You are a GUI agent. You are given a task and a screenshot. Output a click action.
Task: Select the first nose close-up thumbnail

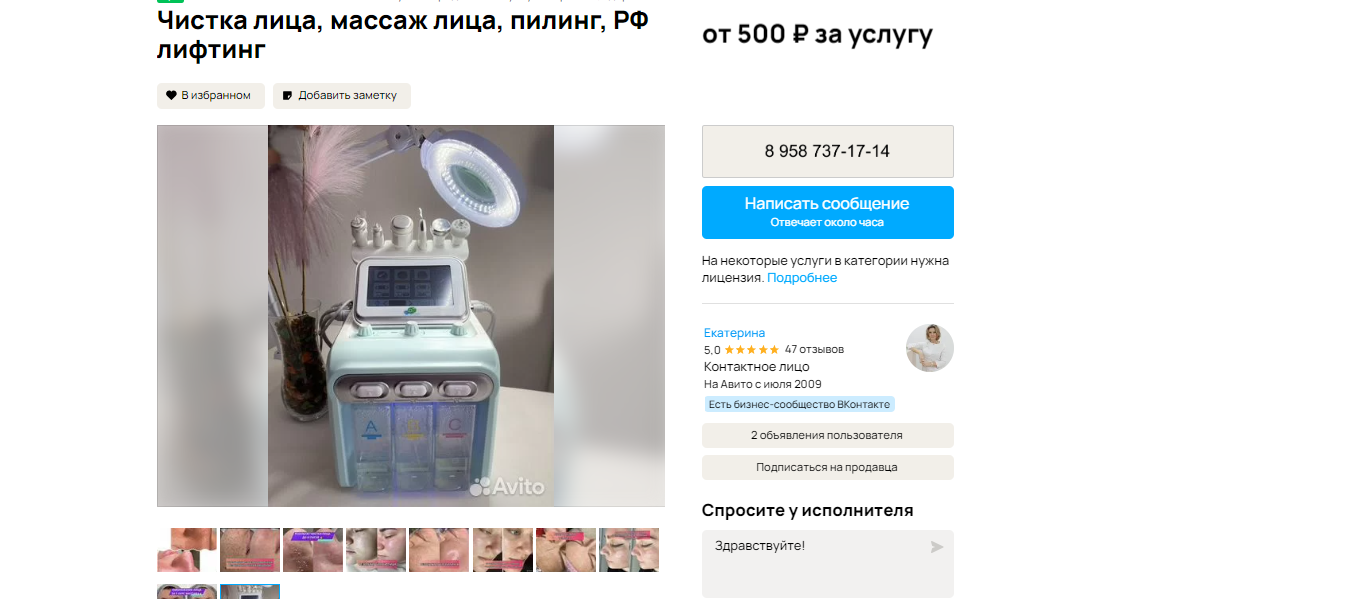187,550
